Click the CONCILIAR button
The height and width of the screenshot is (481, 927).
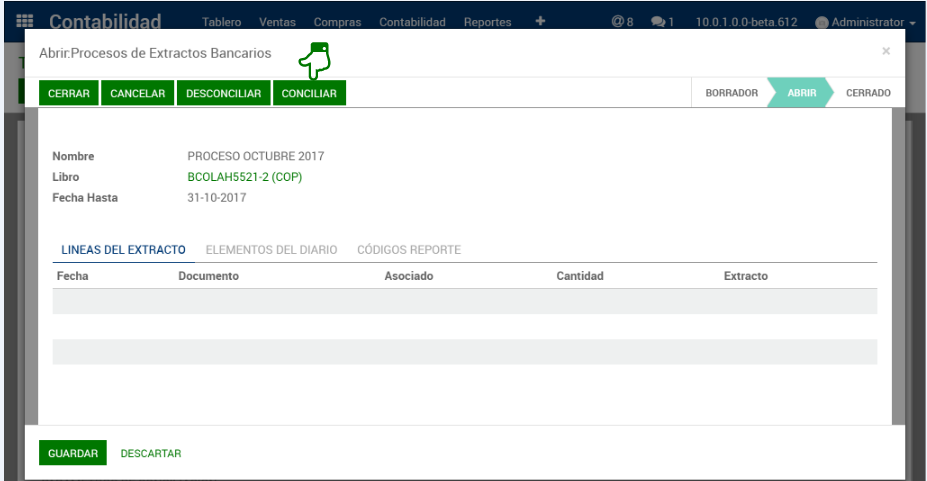[309, 94]
